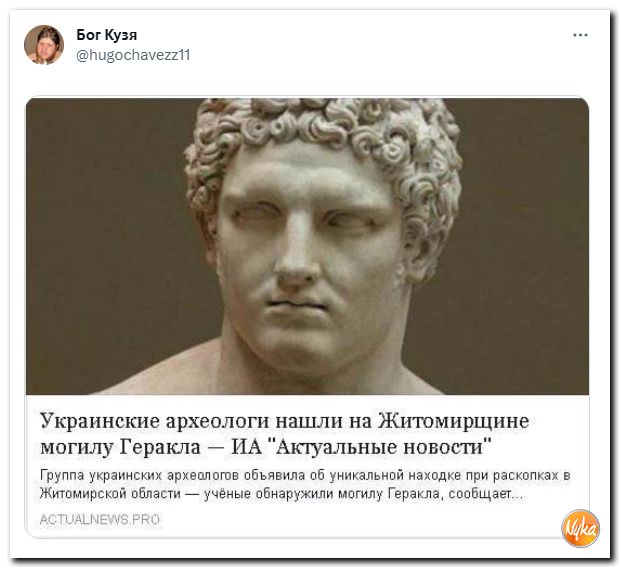Open the ACTUALNEWS.PRO source link
Image resolution: width=621 pixels, height=569 pixels.
(100, 519)
